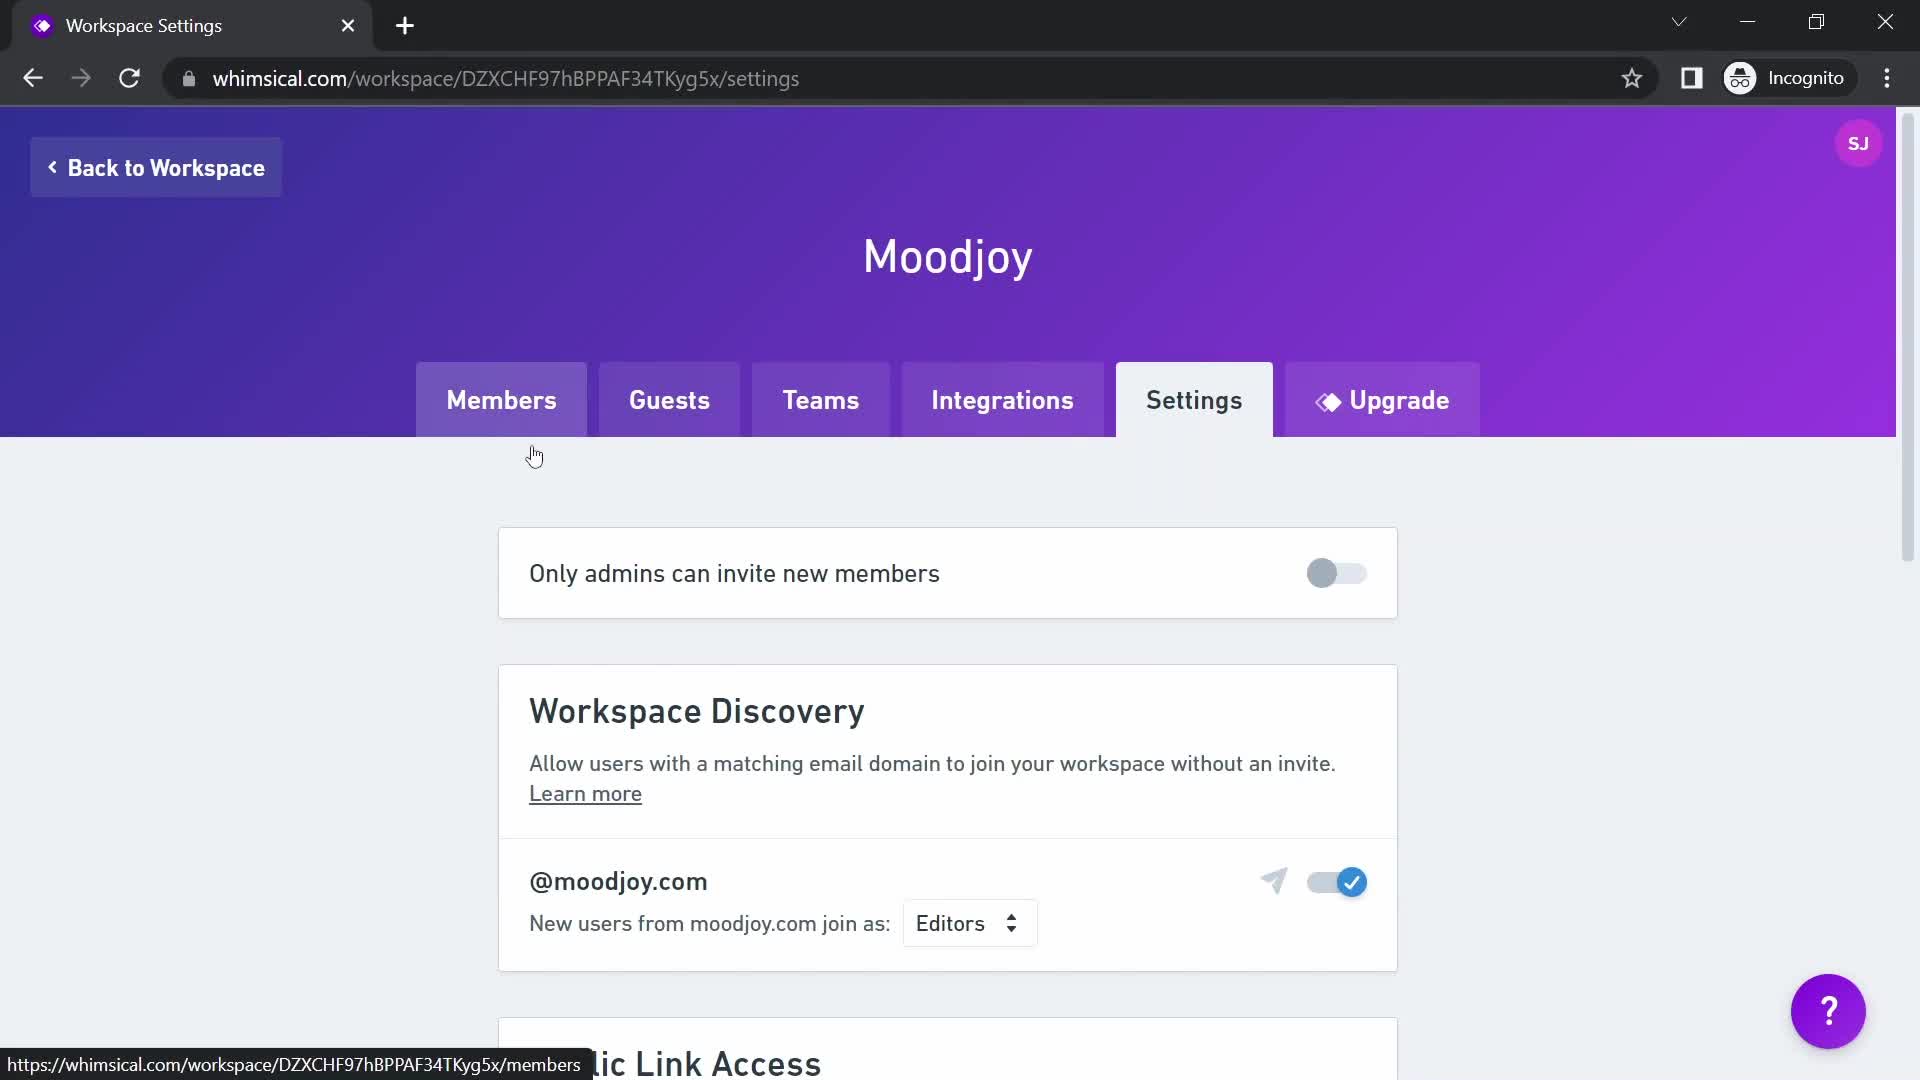Switch to the Guests tab
The image size is (1920, 1080).
669,399
